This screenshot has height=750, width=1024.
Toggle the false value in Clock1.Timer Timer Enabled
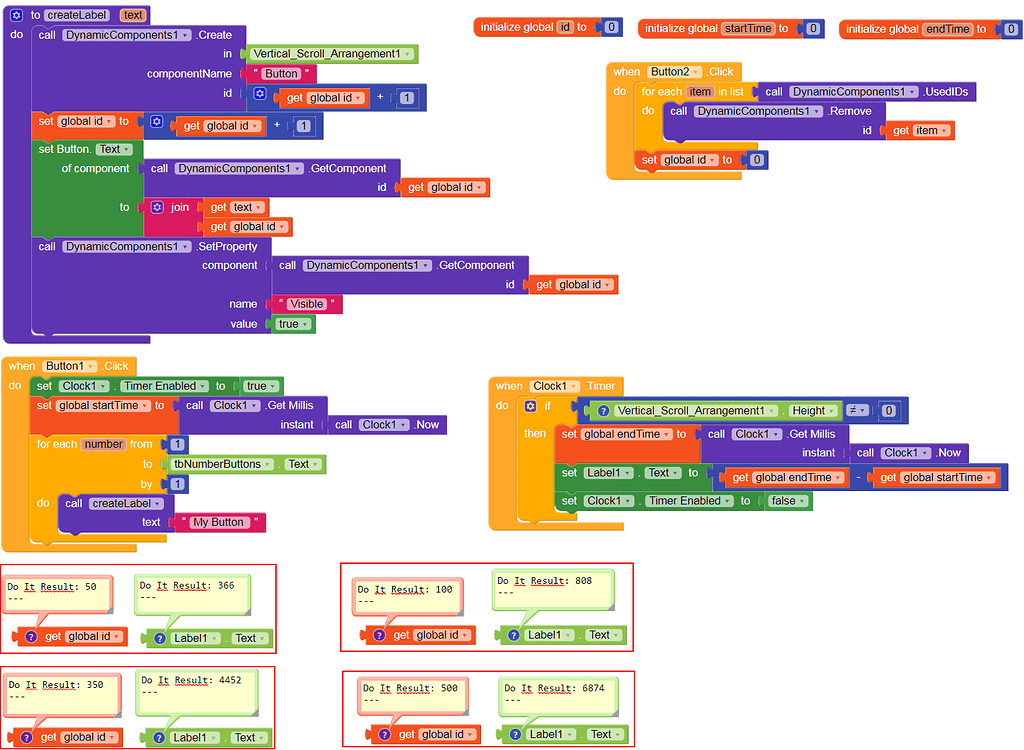point(789,501)
